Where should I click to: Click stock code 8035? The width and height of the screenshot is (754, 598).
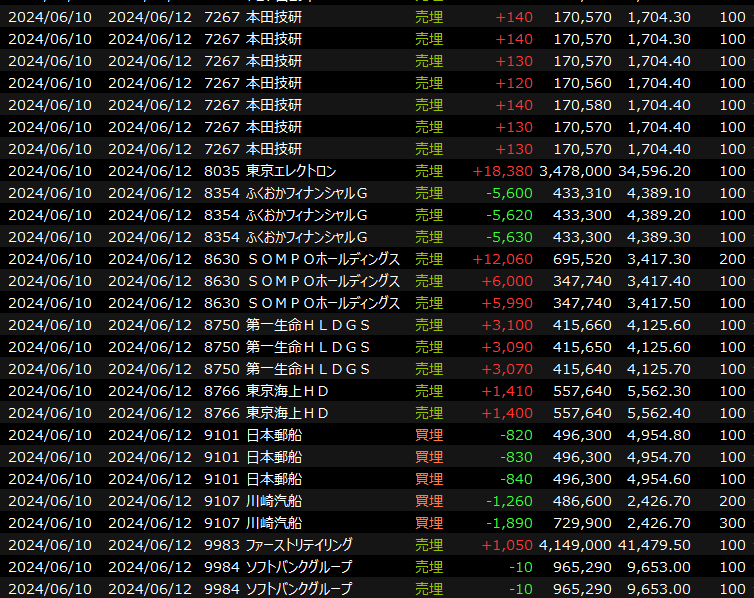pos(221,171)
